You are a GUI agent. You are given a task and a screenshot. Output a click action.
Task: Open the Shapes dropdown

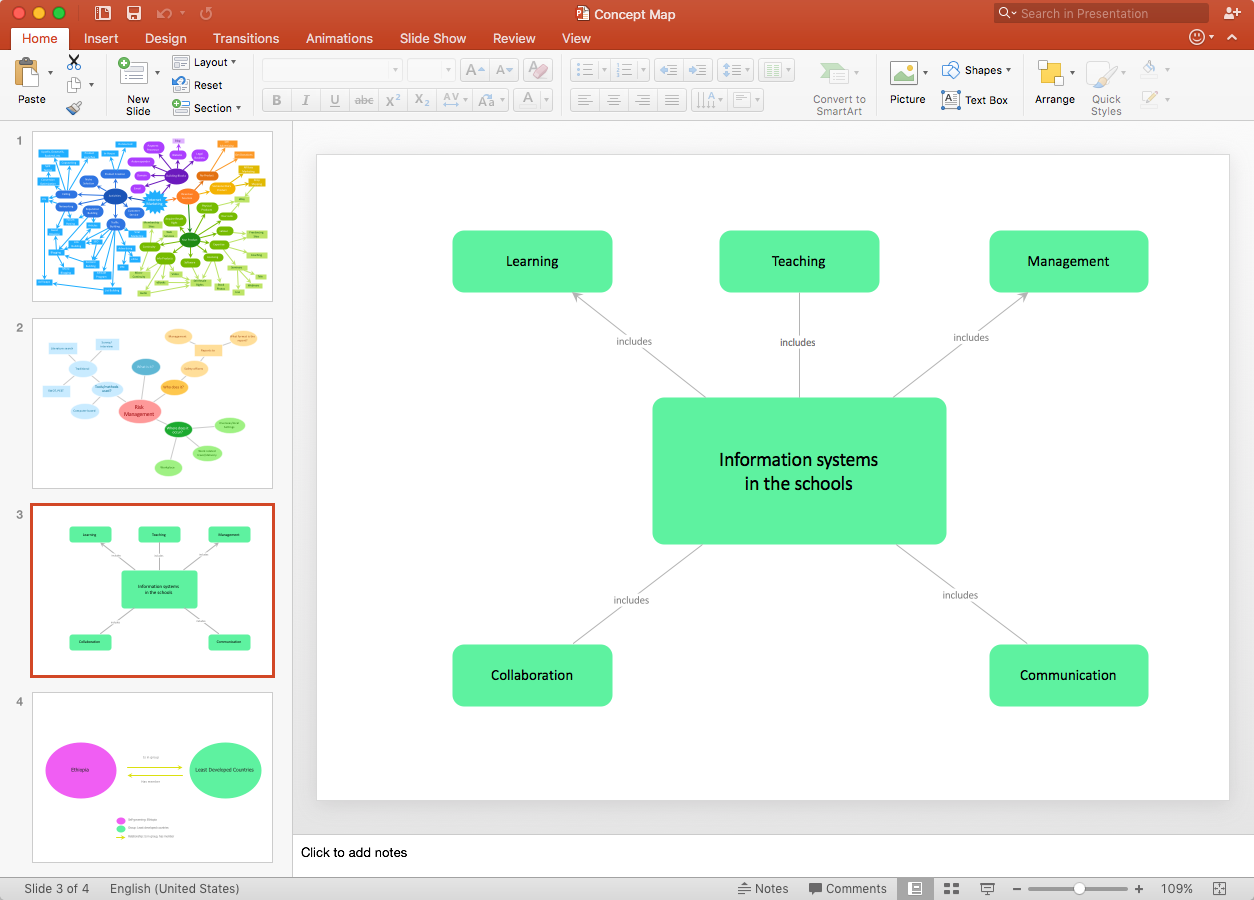977,70
